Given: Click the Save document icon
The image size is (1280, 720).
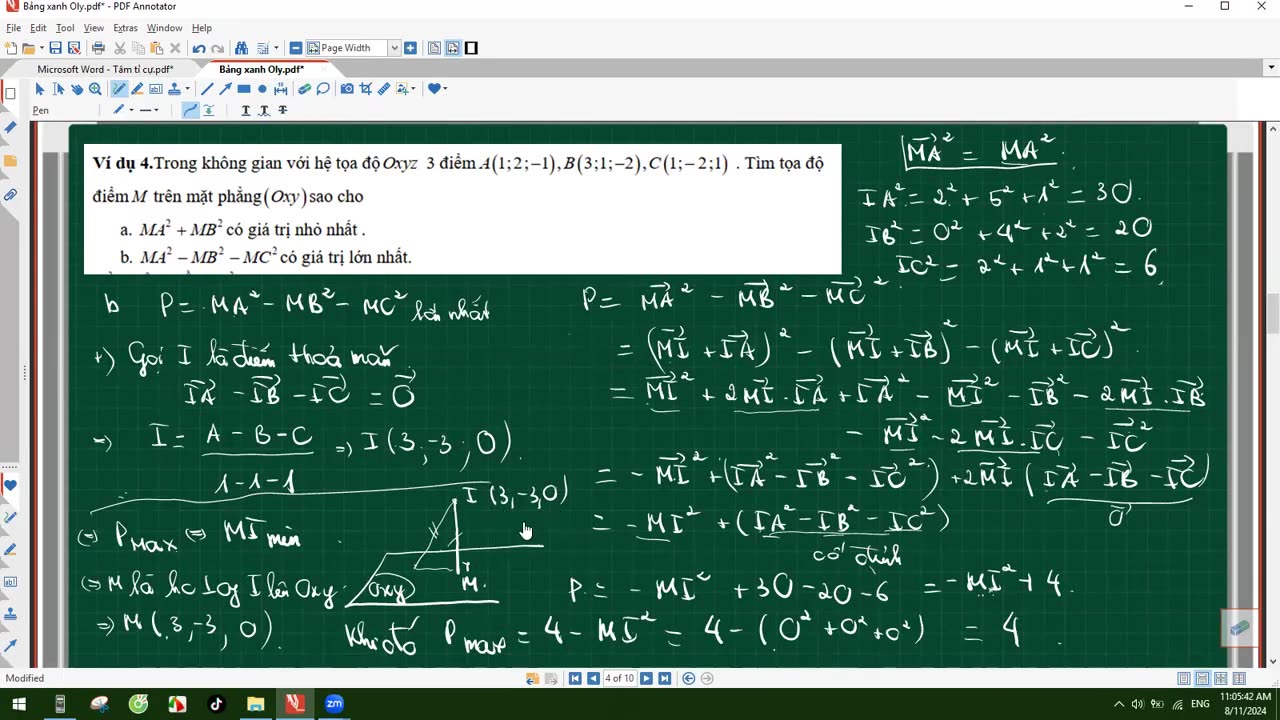Looking at the screenshot, I should tap(55, 48).
